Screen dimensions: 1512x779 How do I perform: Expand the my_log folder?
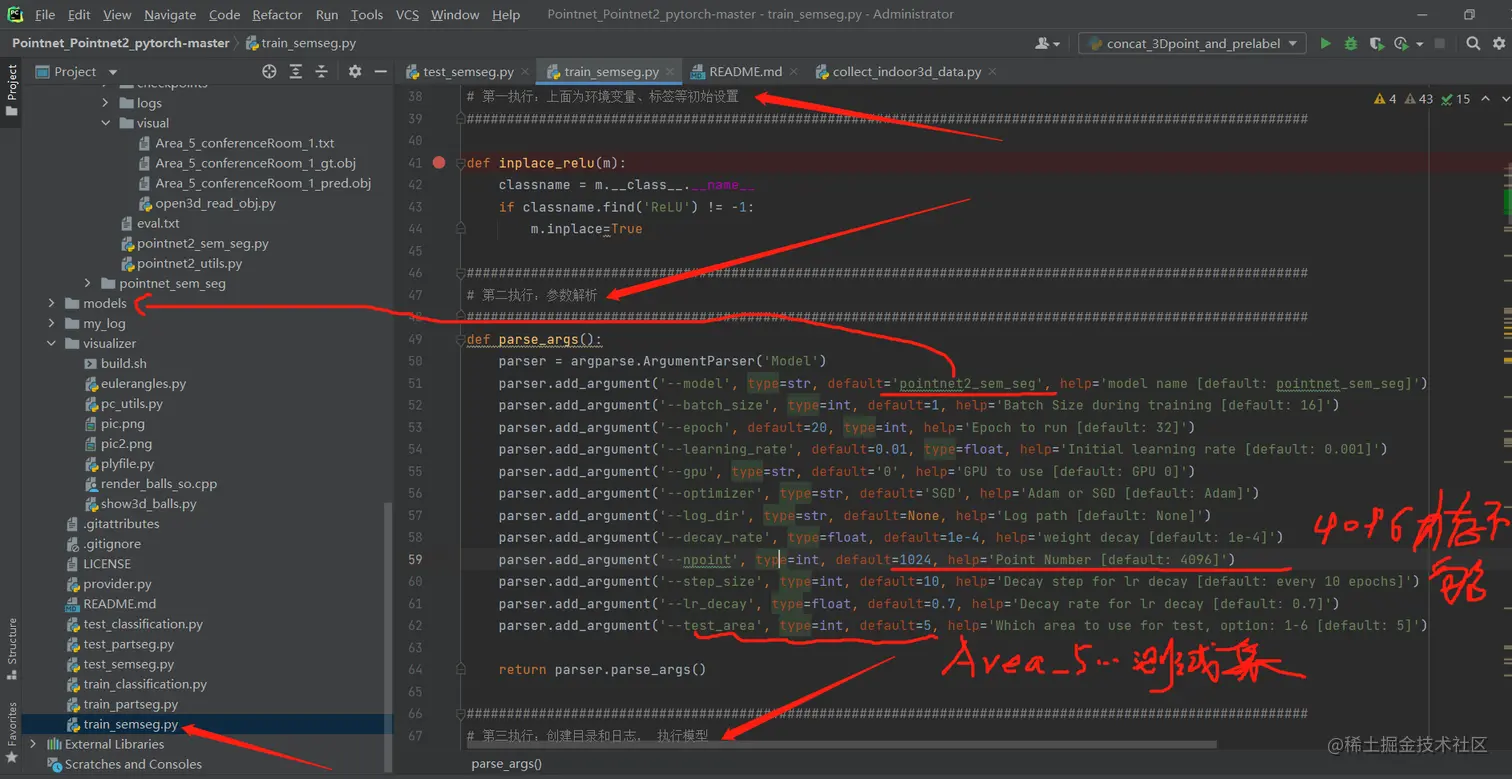[51, 323]
